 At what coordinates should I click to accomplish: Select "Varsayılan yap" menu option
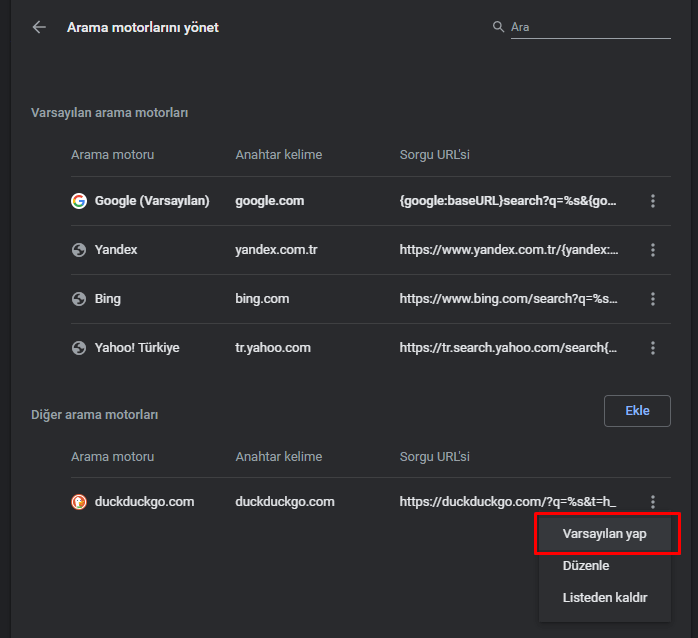[605, 534]
